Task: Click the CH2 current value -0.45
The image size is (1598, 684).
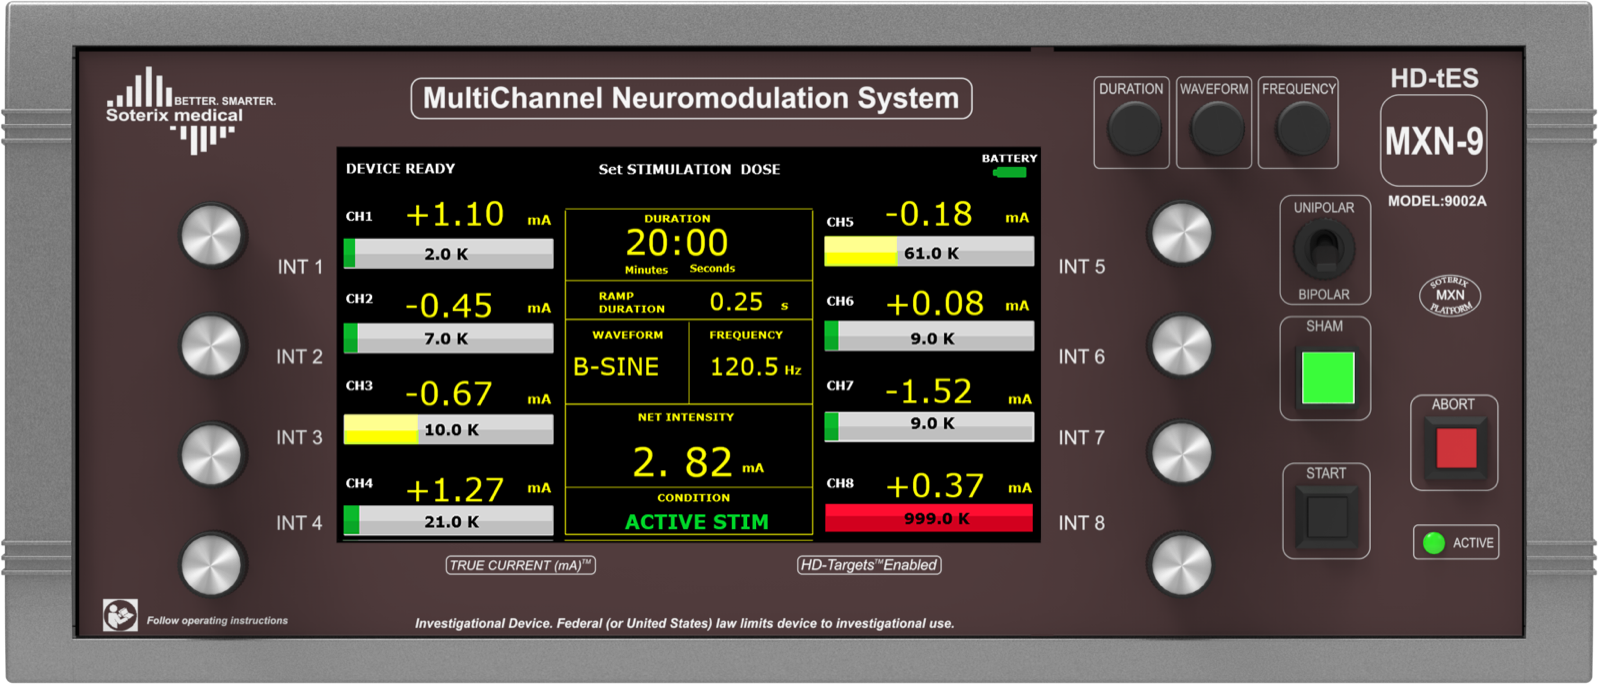Action: 449,305
